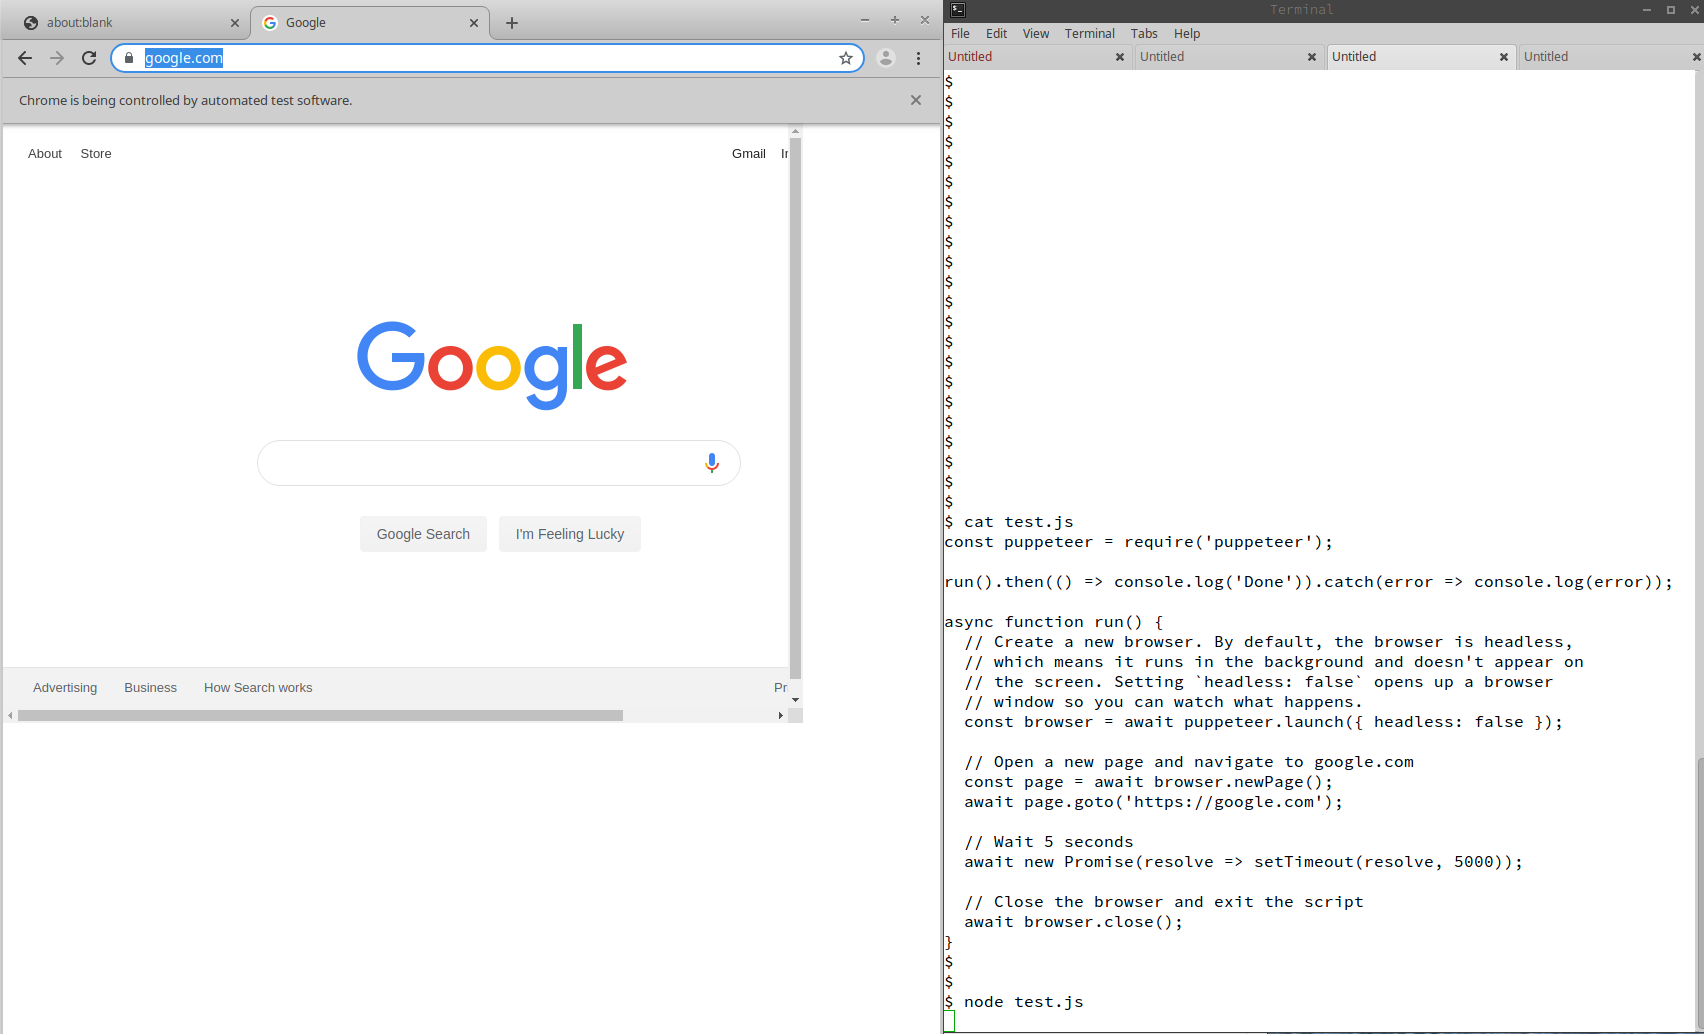Viewport: 1704px width, 1034px height.
Task: Bookmark this page with the star icon
Action: pyautogui.click(x=846, y=58)
